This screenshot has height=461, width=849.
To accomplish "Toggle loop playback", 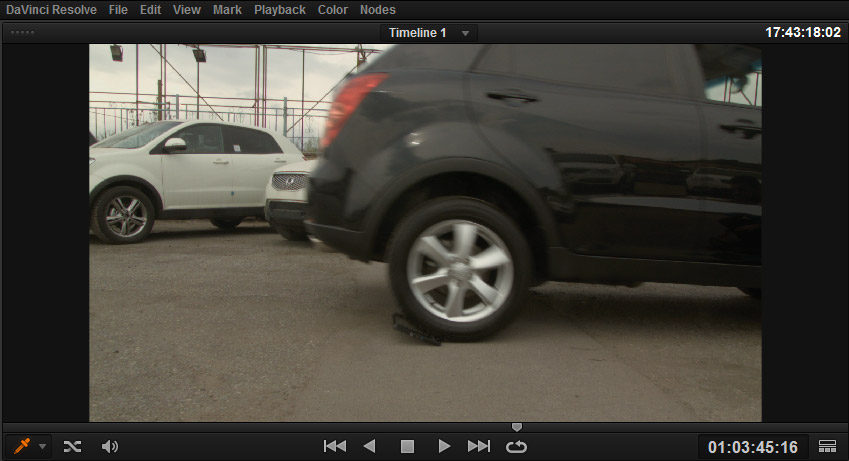I will point(516,446).
